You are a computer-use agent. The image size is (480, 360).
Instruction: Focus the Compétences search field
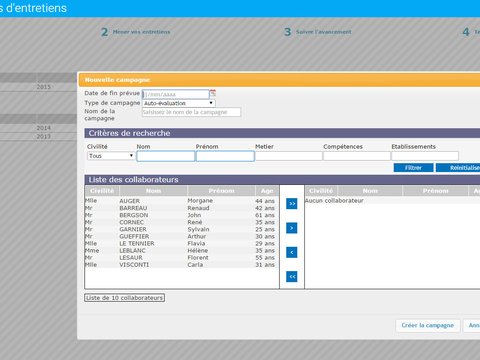pyautogui.click(x=357, y=156)
